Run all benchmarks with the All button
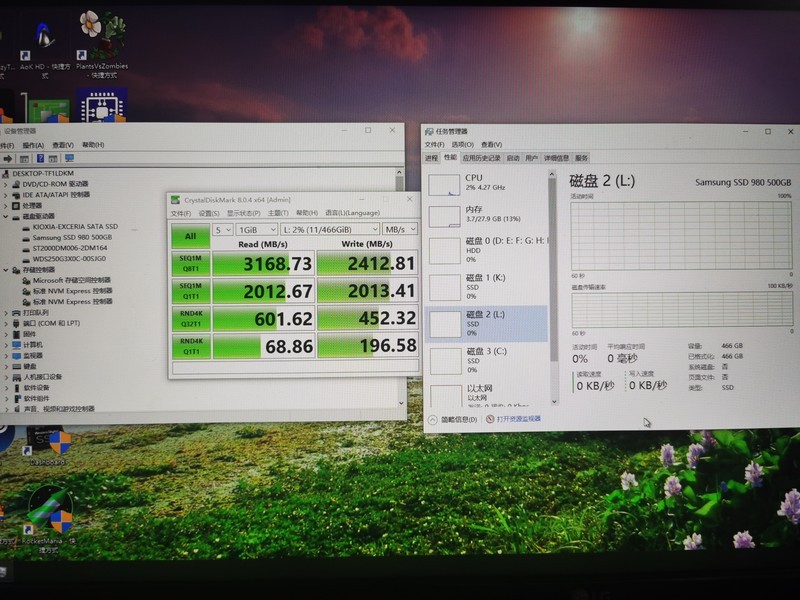 (x=190, y=236)
